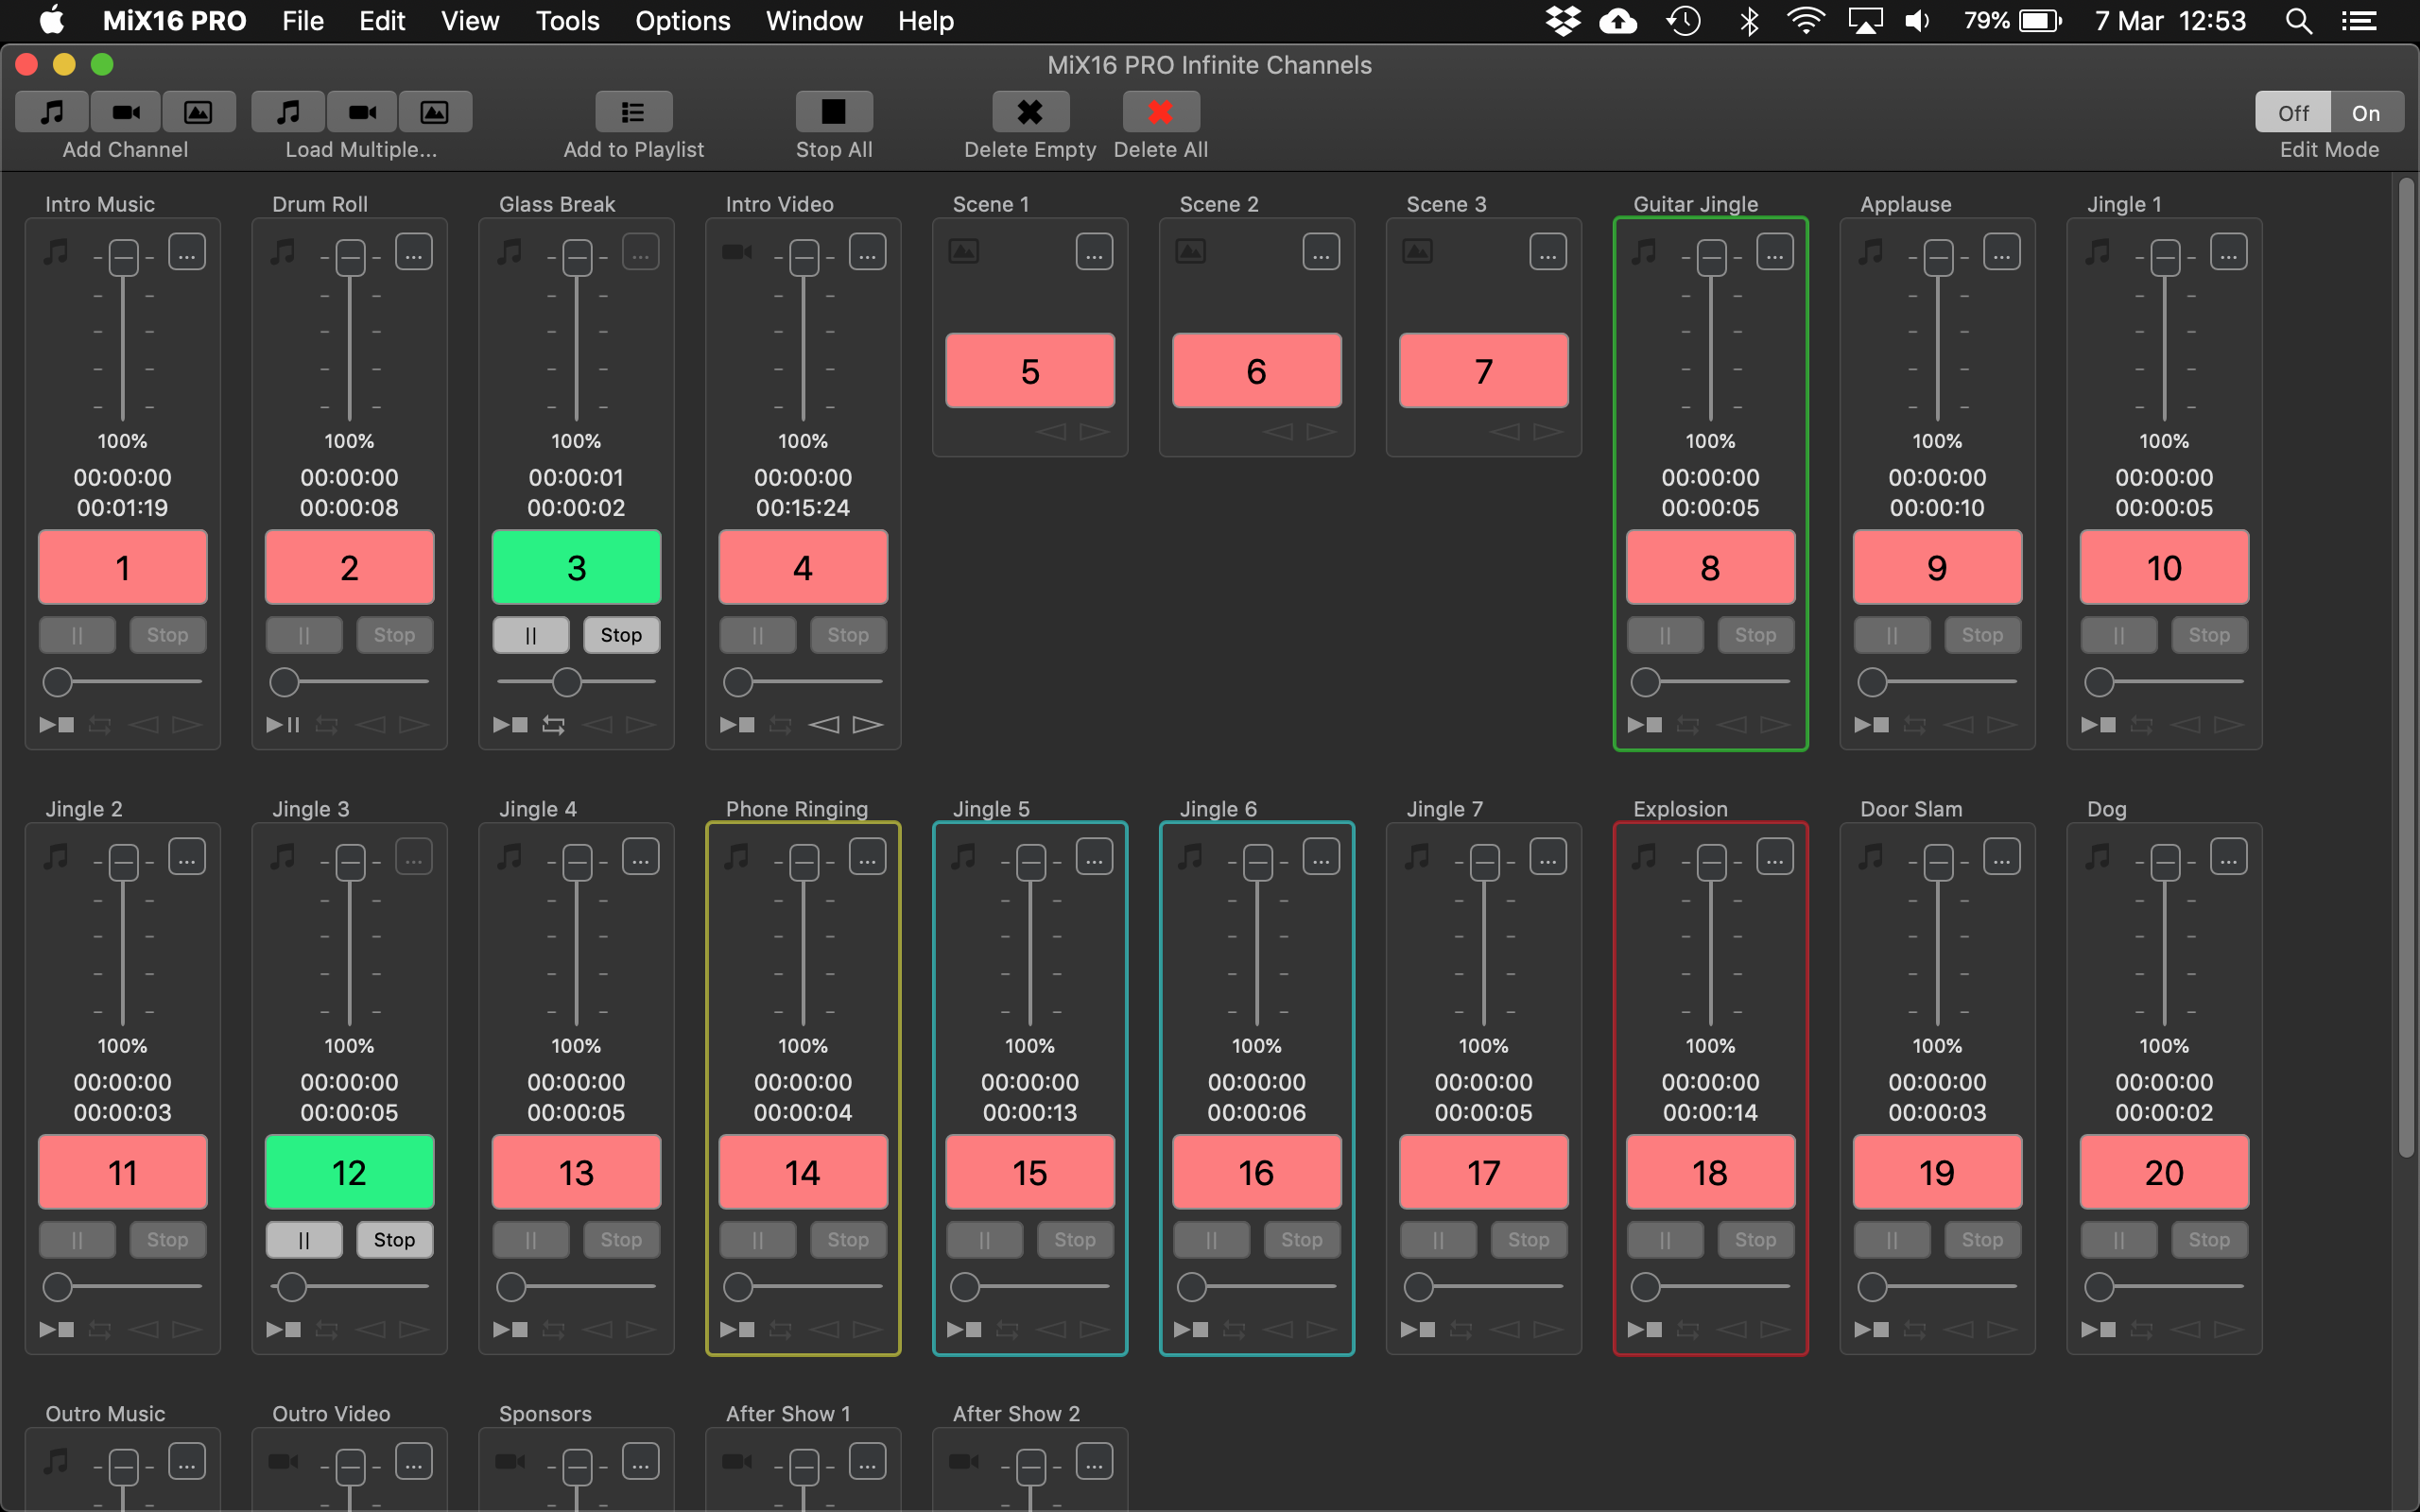
Task: Open the Options menu
Action: click(682, 21)
